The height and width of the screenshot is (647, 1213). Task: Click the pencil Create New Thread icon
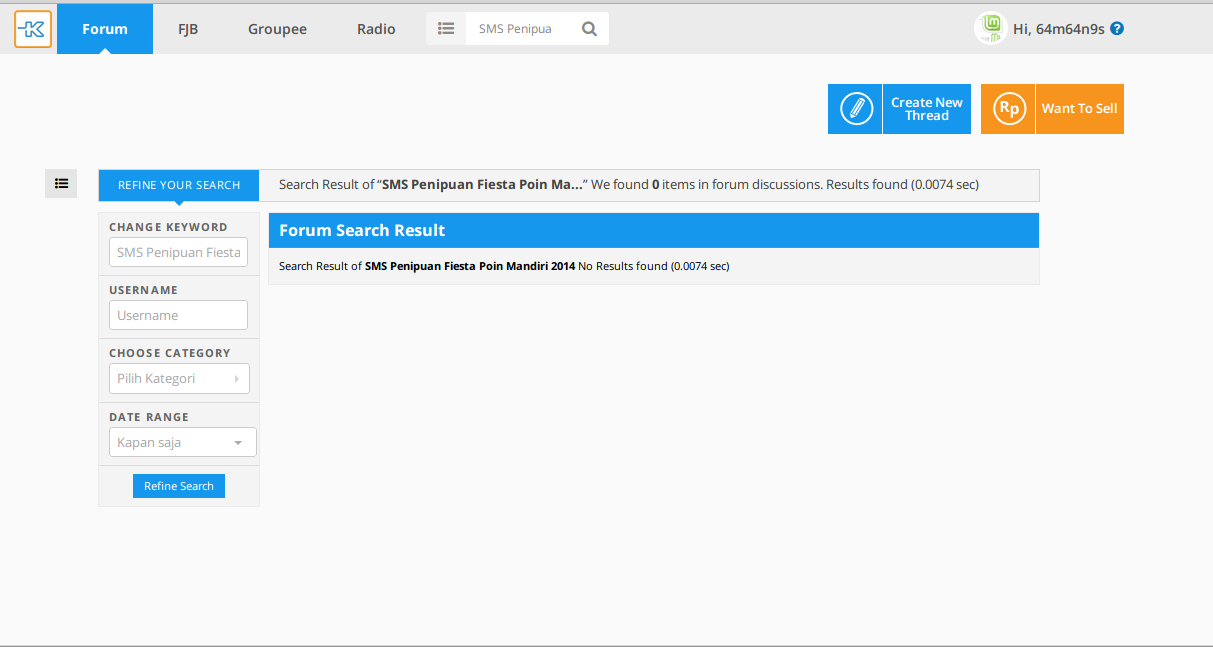point(855,109)
